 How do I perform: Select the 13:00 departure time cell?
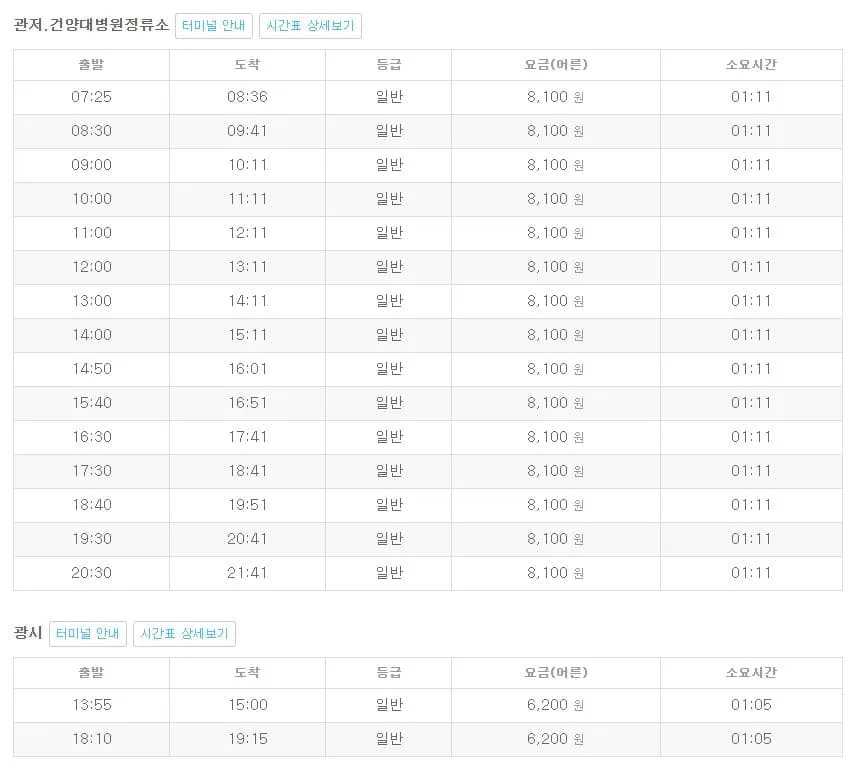coord(91,301)
